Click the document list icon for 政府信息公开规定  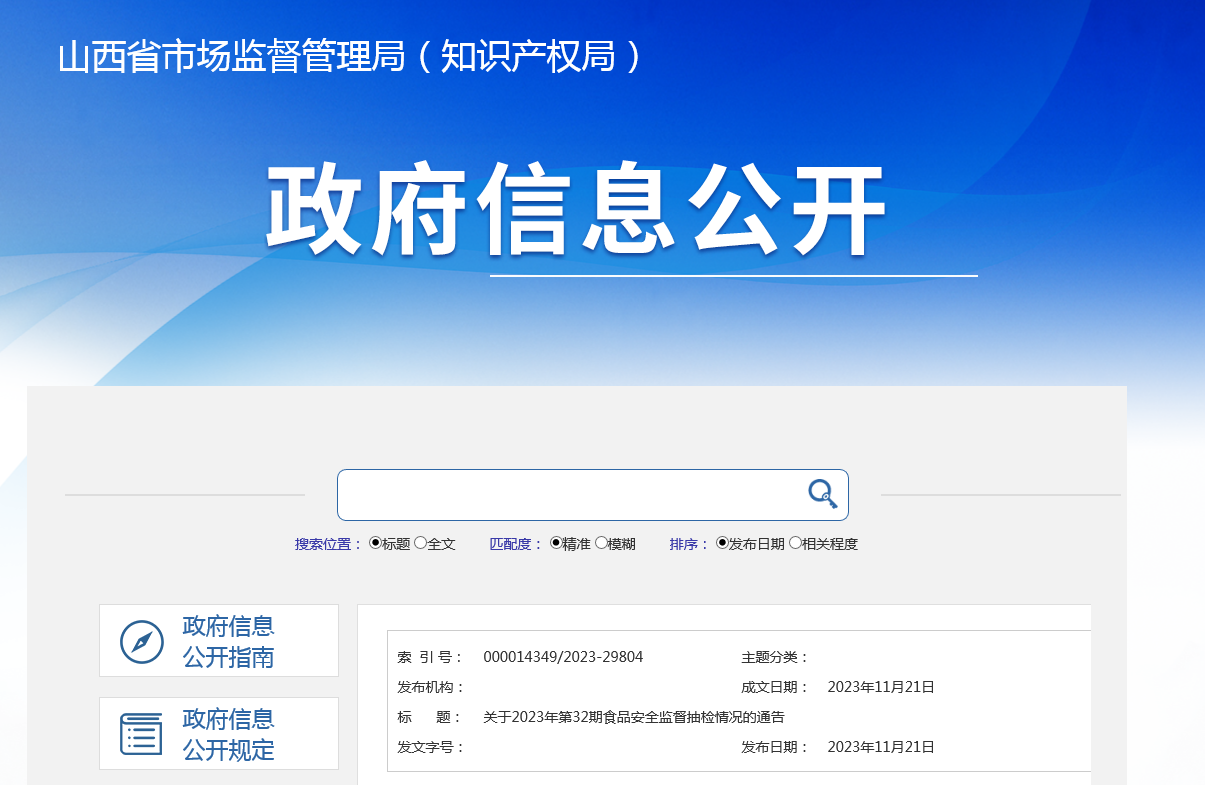coord(141,734)
